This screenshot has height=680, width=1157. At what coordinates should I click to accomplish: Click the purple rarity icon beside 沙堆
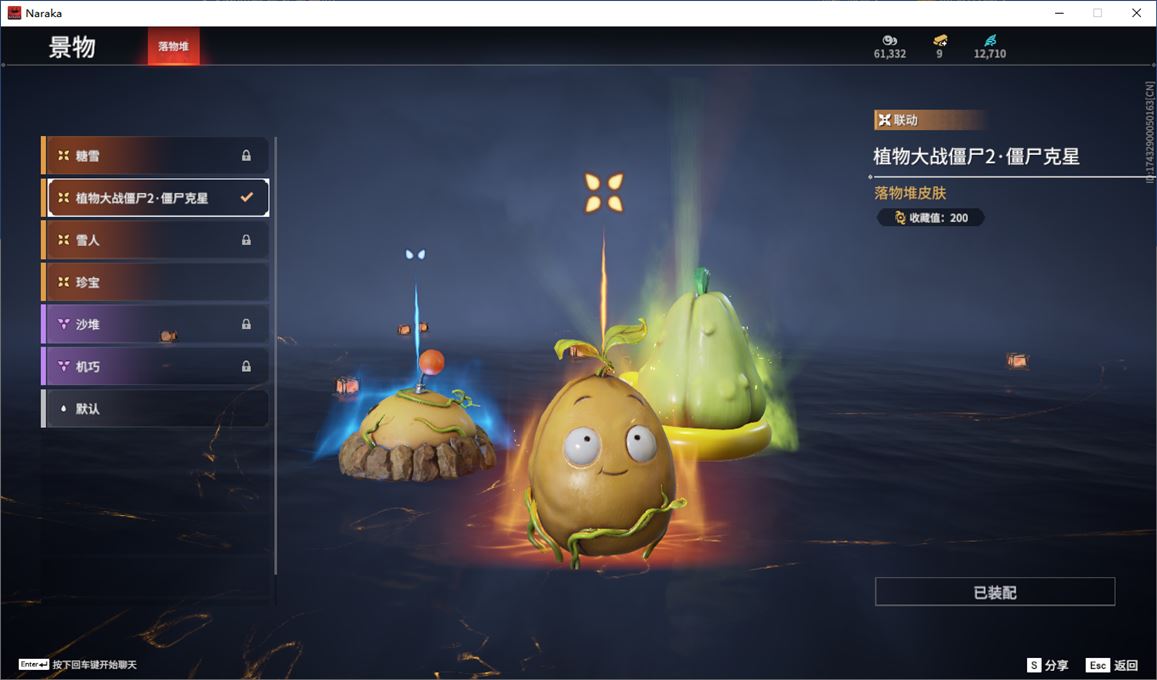pyautogui.click(x=63, y=324)
